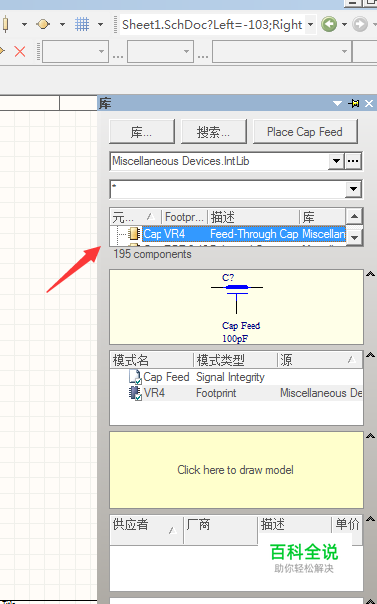
Task: Click the green back navigation arrow
Action: [x=329, y=25]
